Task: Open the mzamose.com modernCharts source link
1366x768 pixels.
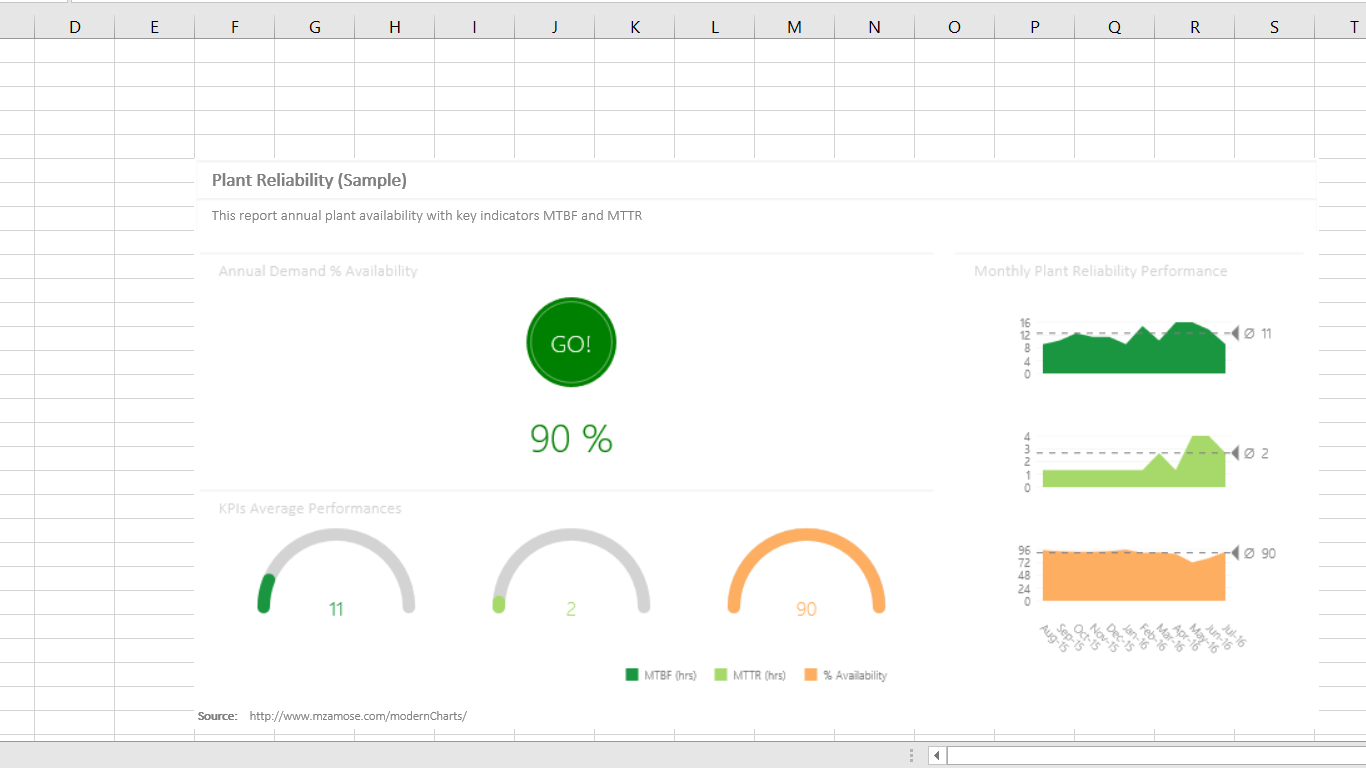Action: (x=358, y=716)
